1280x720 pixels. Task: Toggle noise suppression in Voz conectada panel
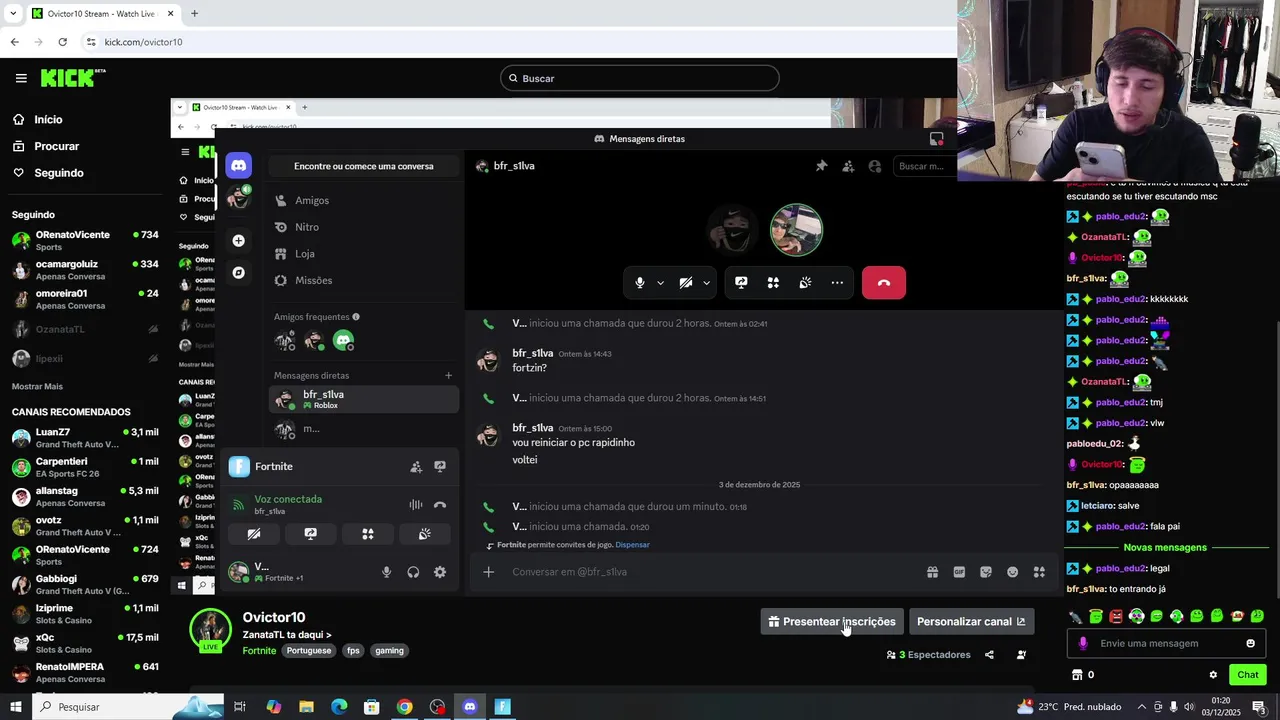tap(416, 505)
